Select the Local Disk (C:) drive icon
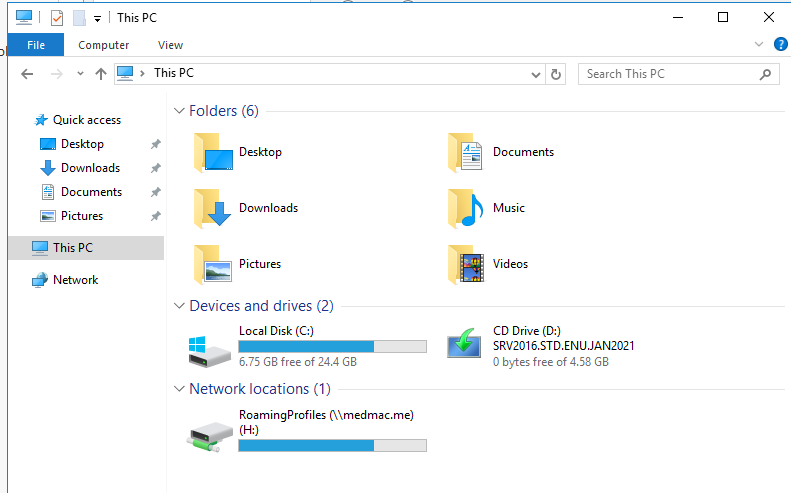This screenshot has width=791, height=493. (210, 352)
